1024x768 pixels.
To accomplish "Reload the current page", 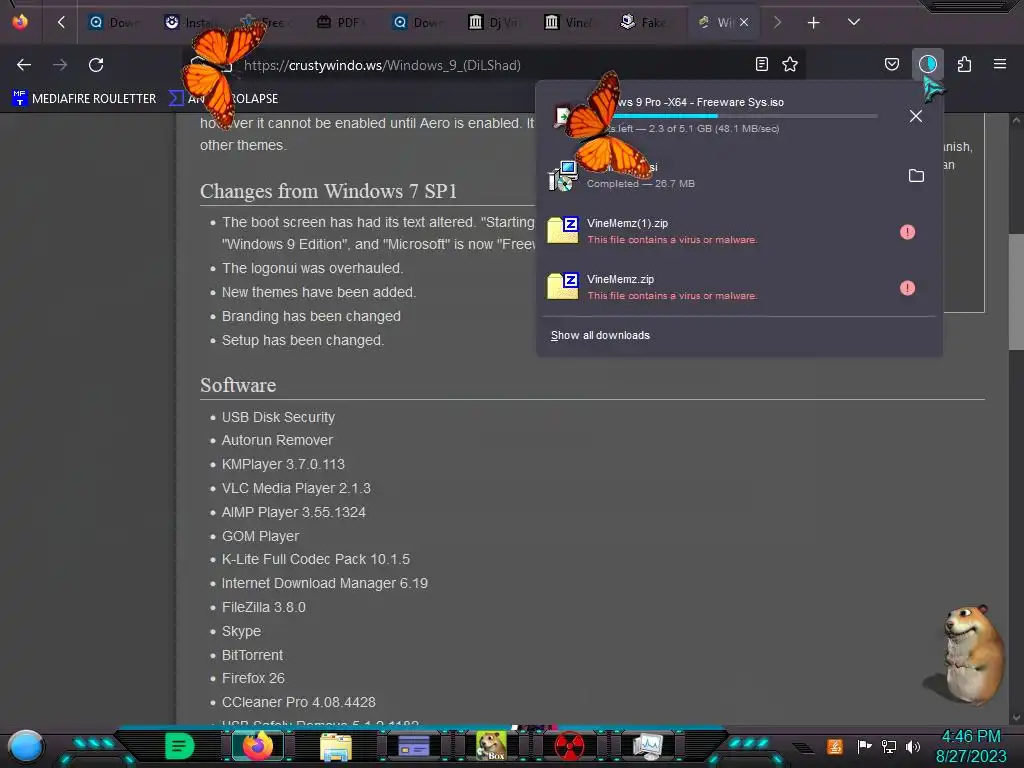I will [x=96, y=65].
